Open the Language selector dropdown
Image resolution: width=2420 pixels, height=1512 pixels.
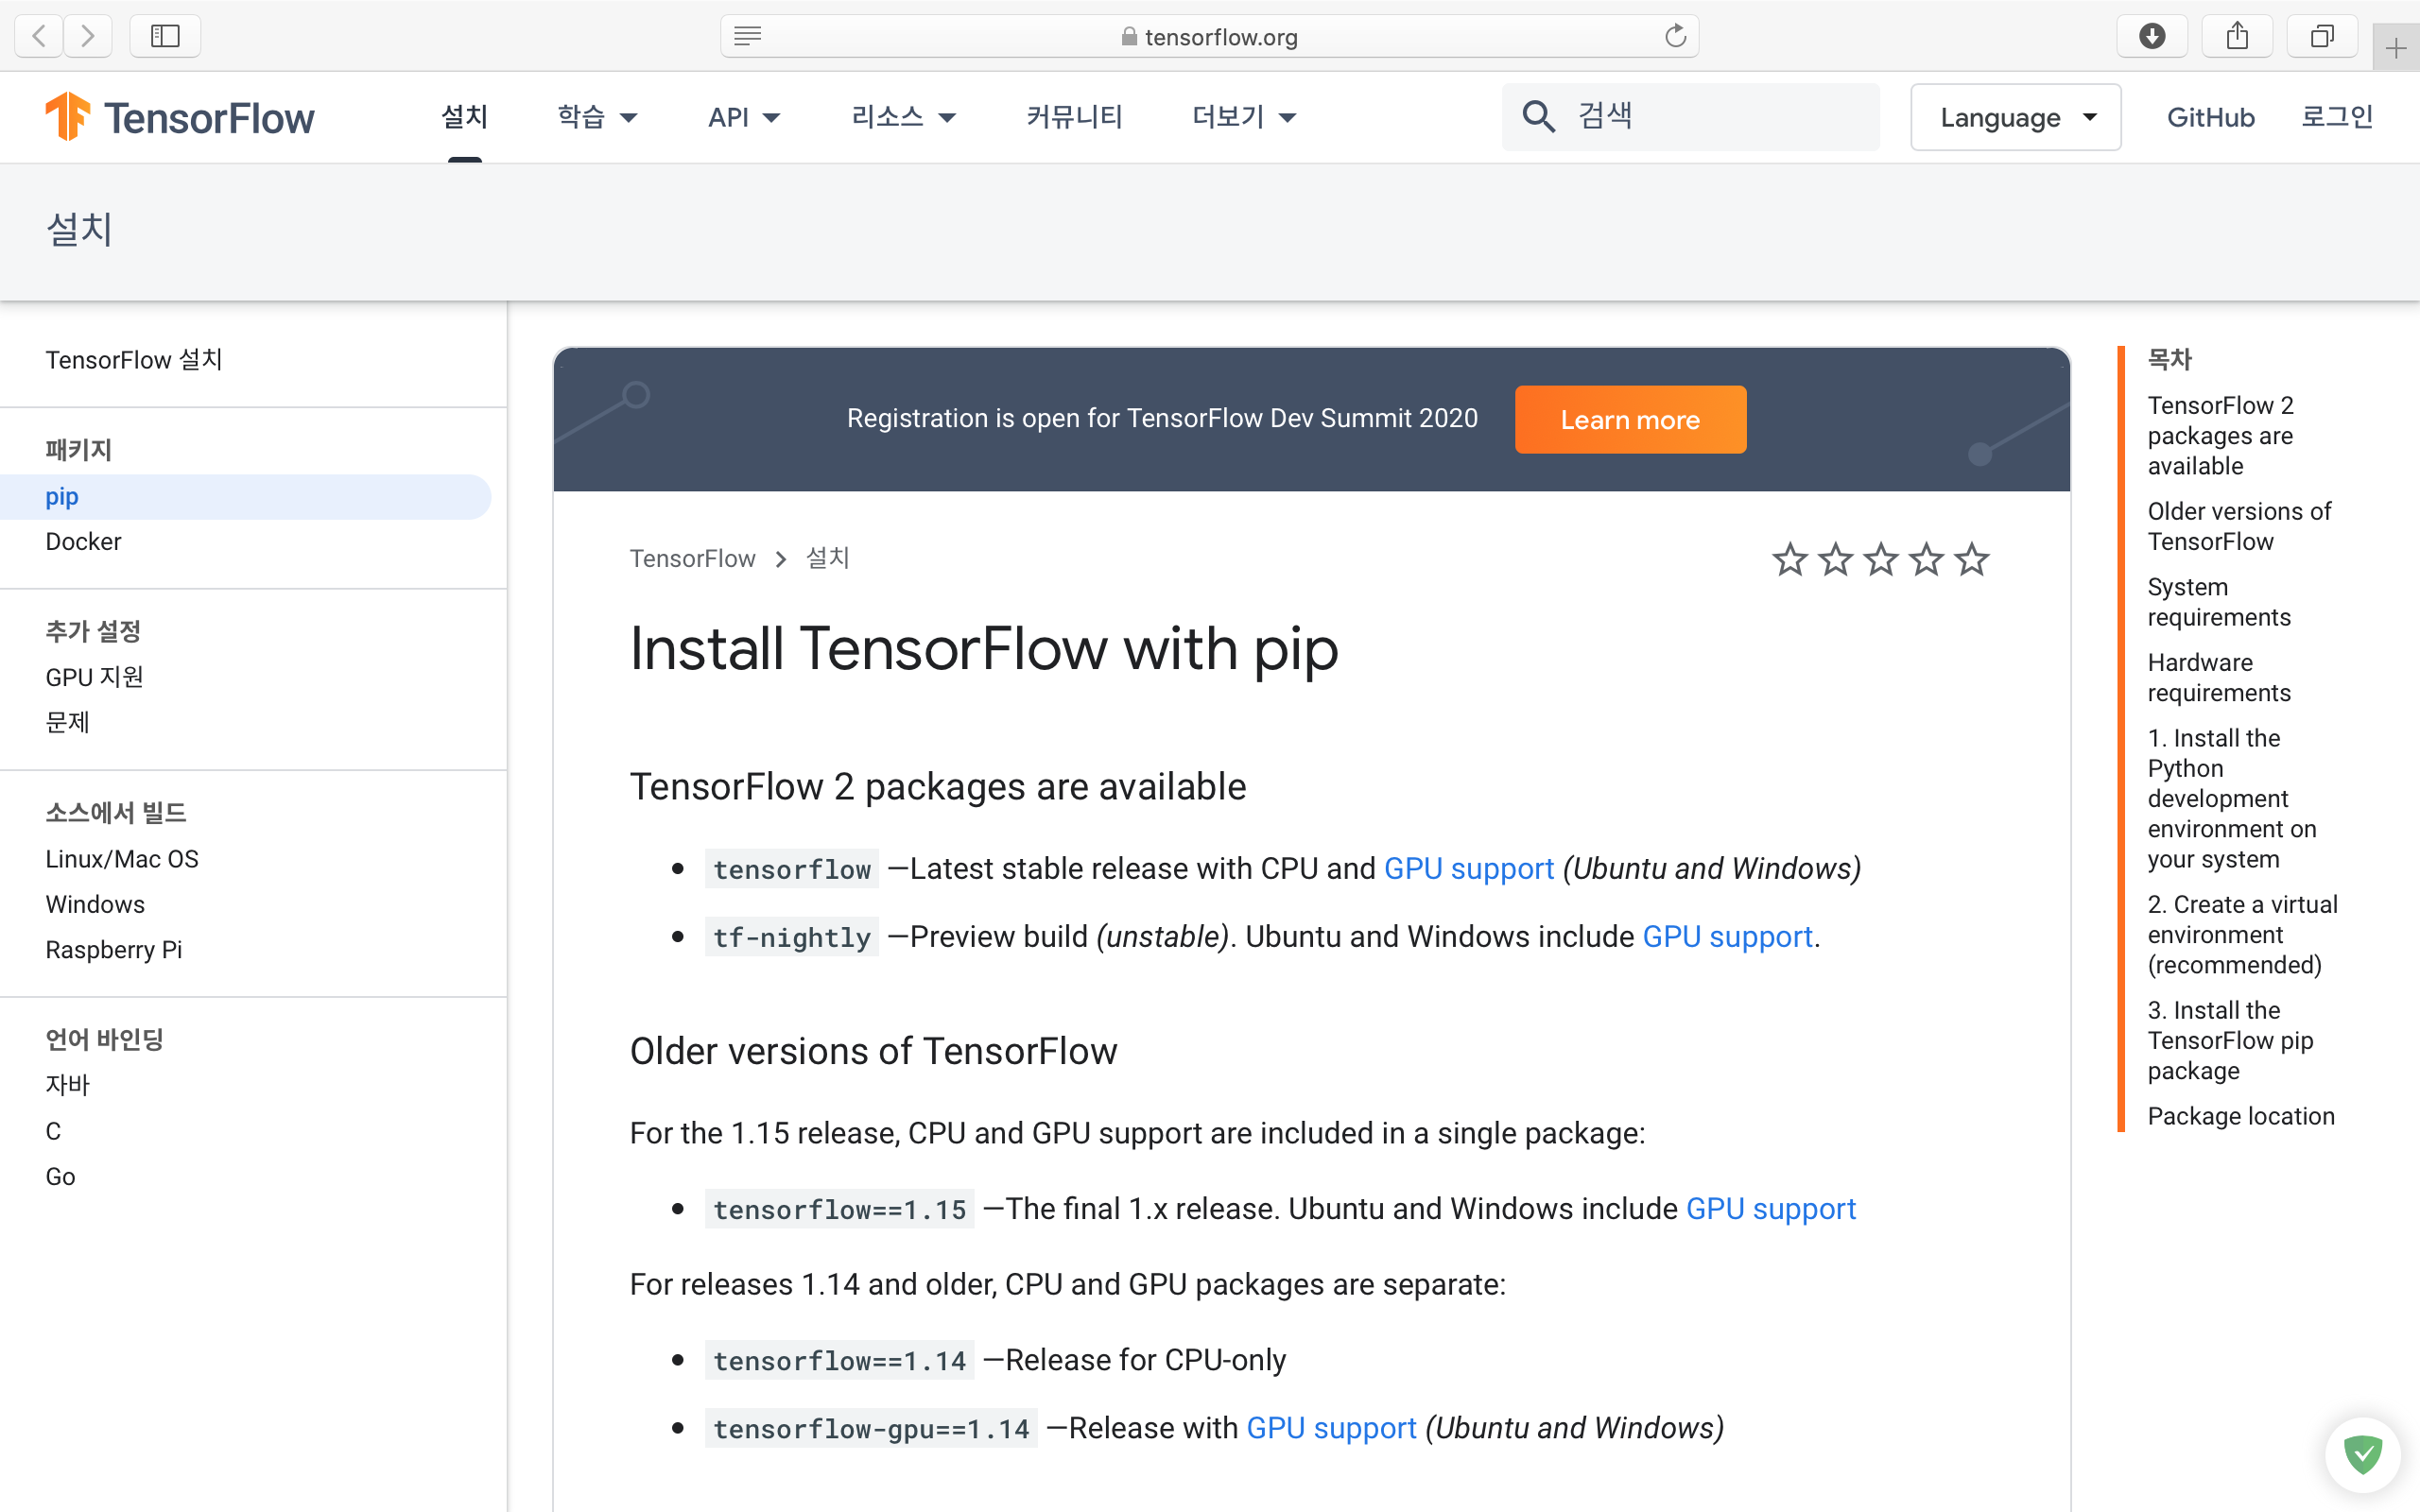click(x=2015, y=117)
